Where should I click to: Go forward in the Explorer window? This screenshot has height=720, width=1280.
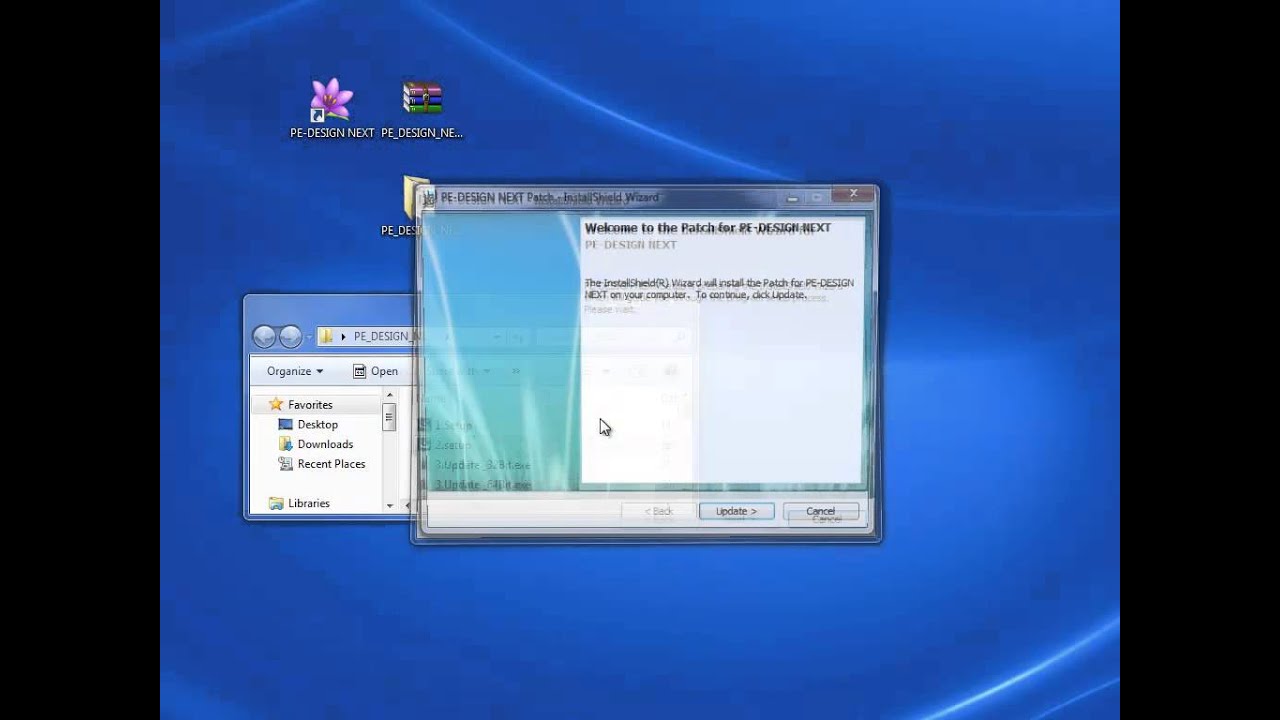tap(290, 336)
